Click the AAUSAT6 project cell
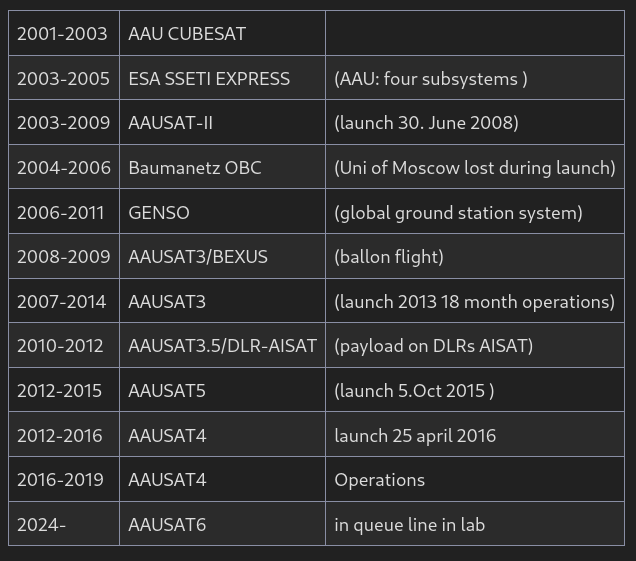 167,525
